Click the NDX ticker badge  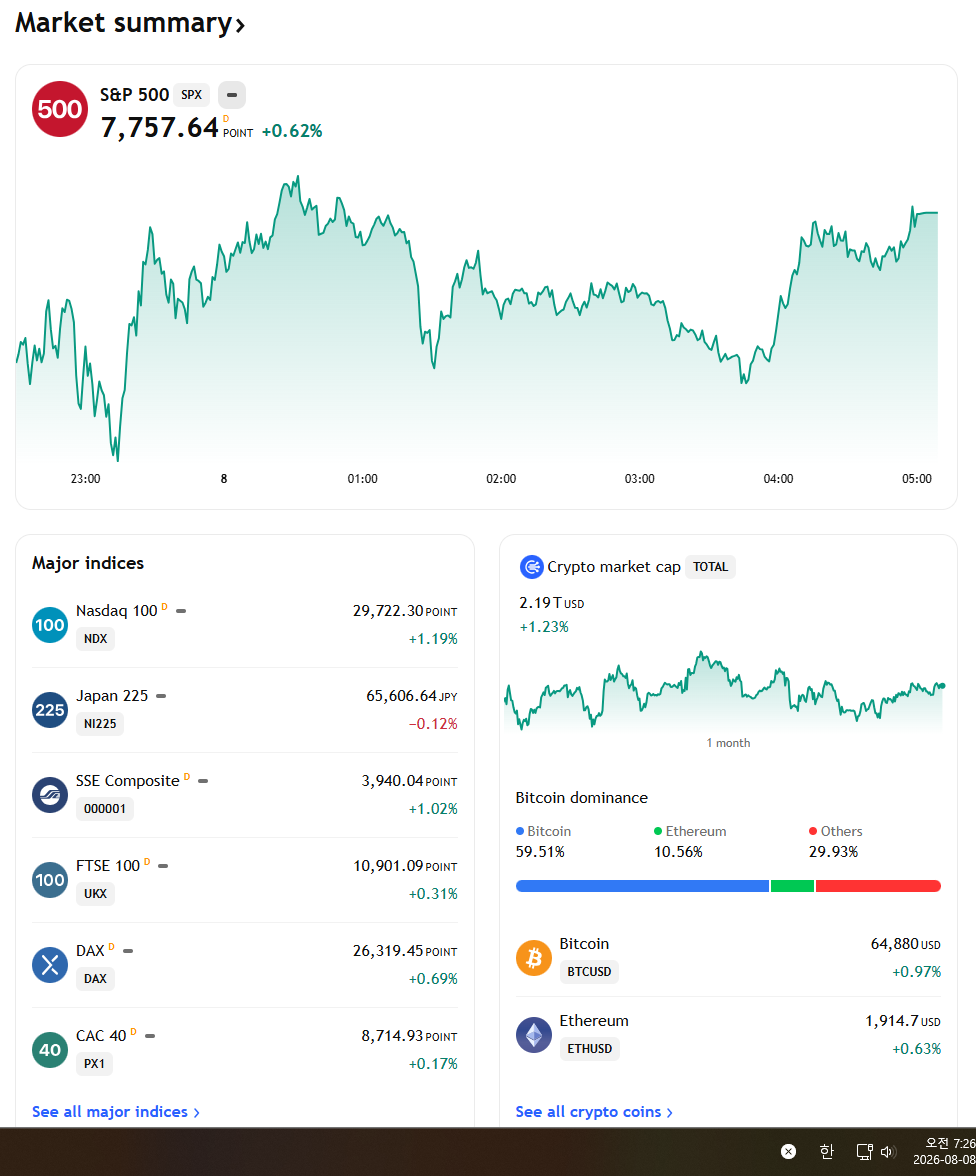coord(95,639)
